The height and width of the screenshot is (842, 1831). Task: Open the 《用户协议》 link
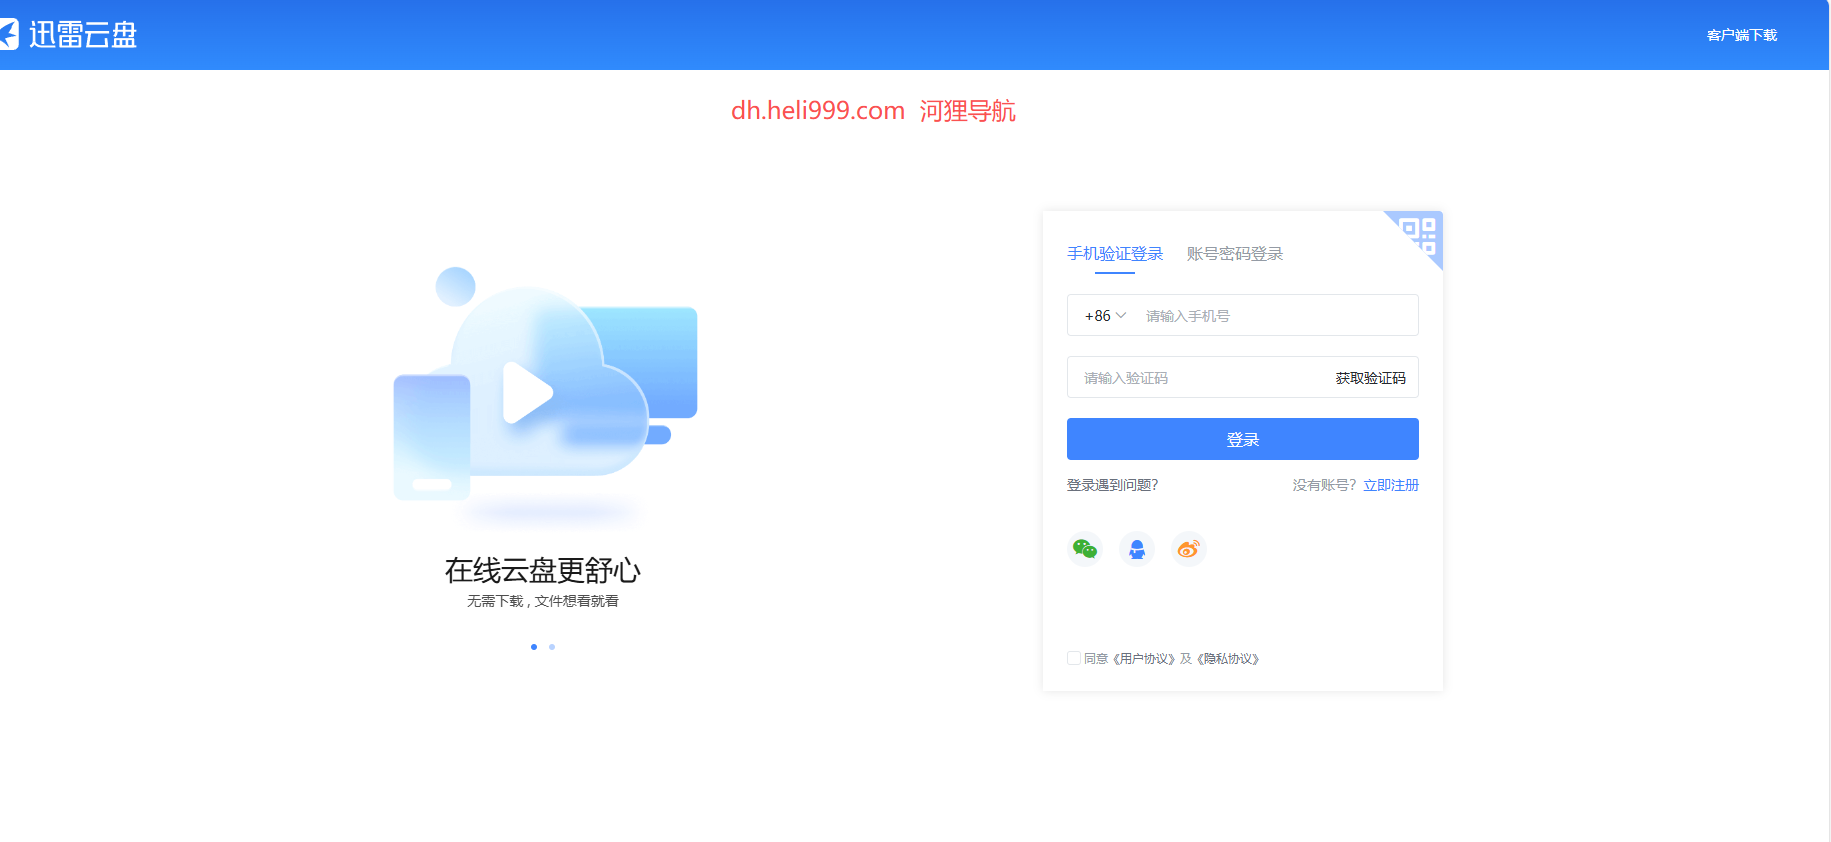1144,659
